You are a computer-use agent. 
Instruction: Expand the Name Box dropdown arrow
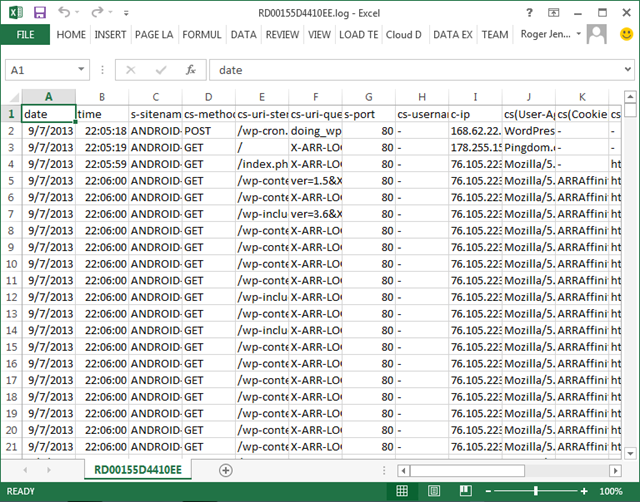tap(81, 69)
